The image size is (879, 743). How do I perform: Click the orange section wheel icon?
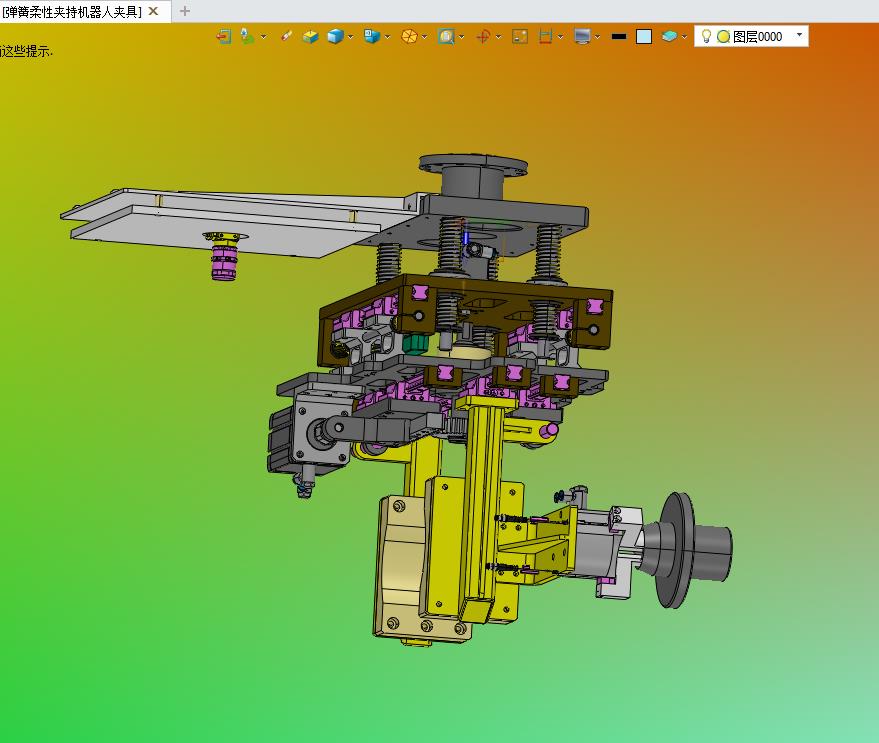409,36
